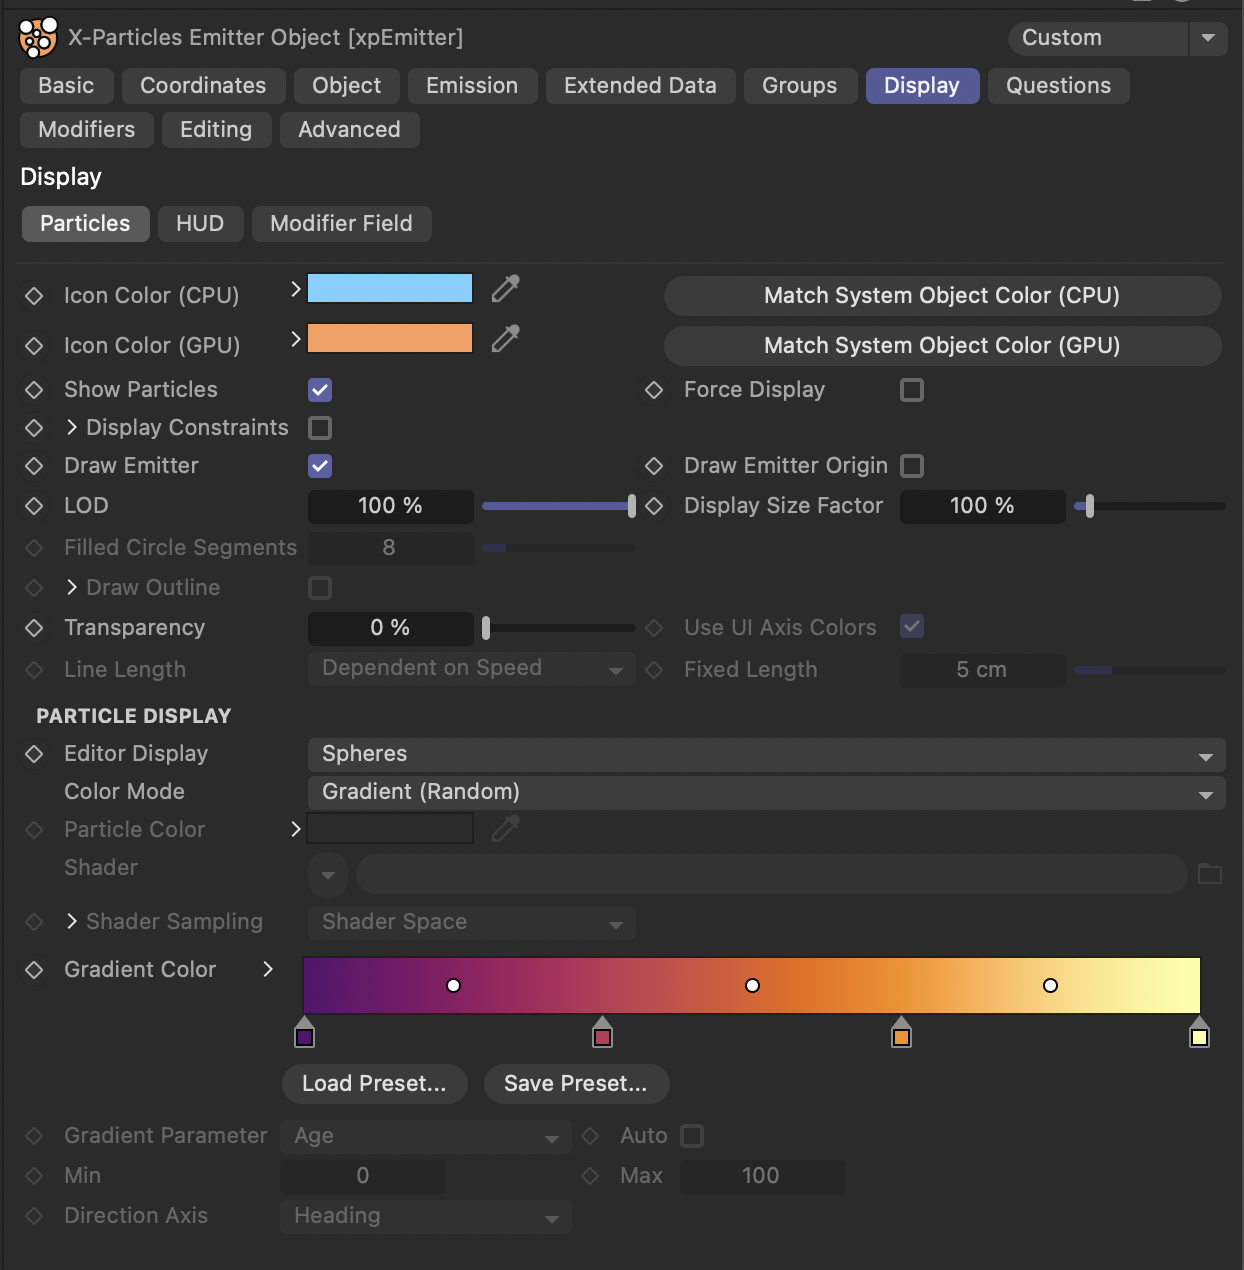Image resolution: width=1244 pixels, height=1270 pixels.
Task: Expand the Icon Color (CPU) color chevron
Action: (295, 289)
